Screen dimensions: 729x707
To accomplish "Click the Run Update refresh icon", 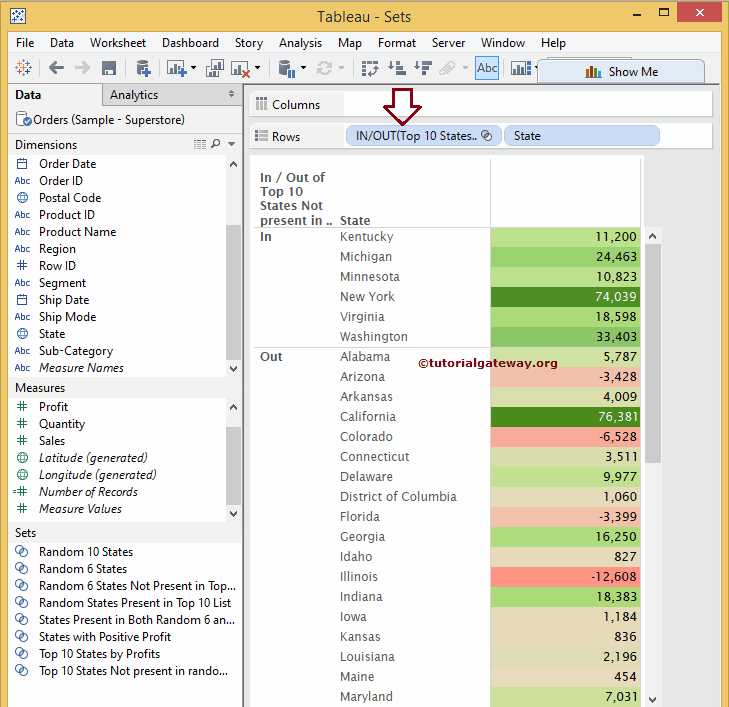I will click(x=324, y=68).
